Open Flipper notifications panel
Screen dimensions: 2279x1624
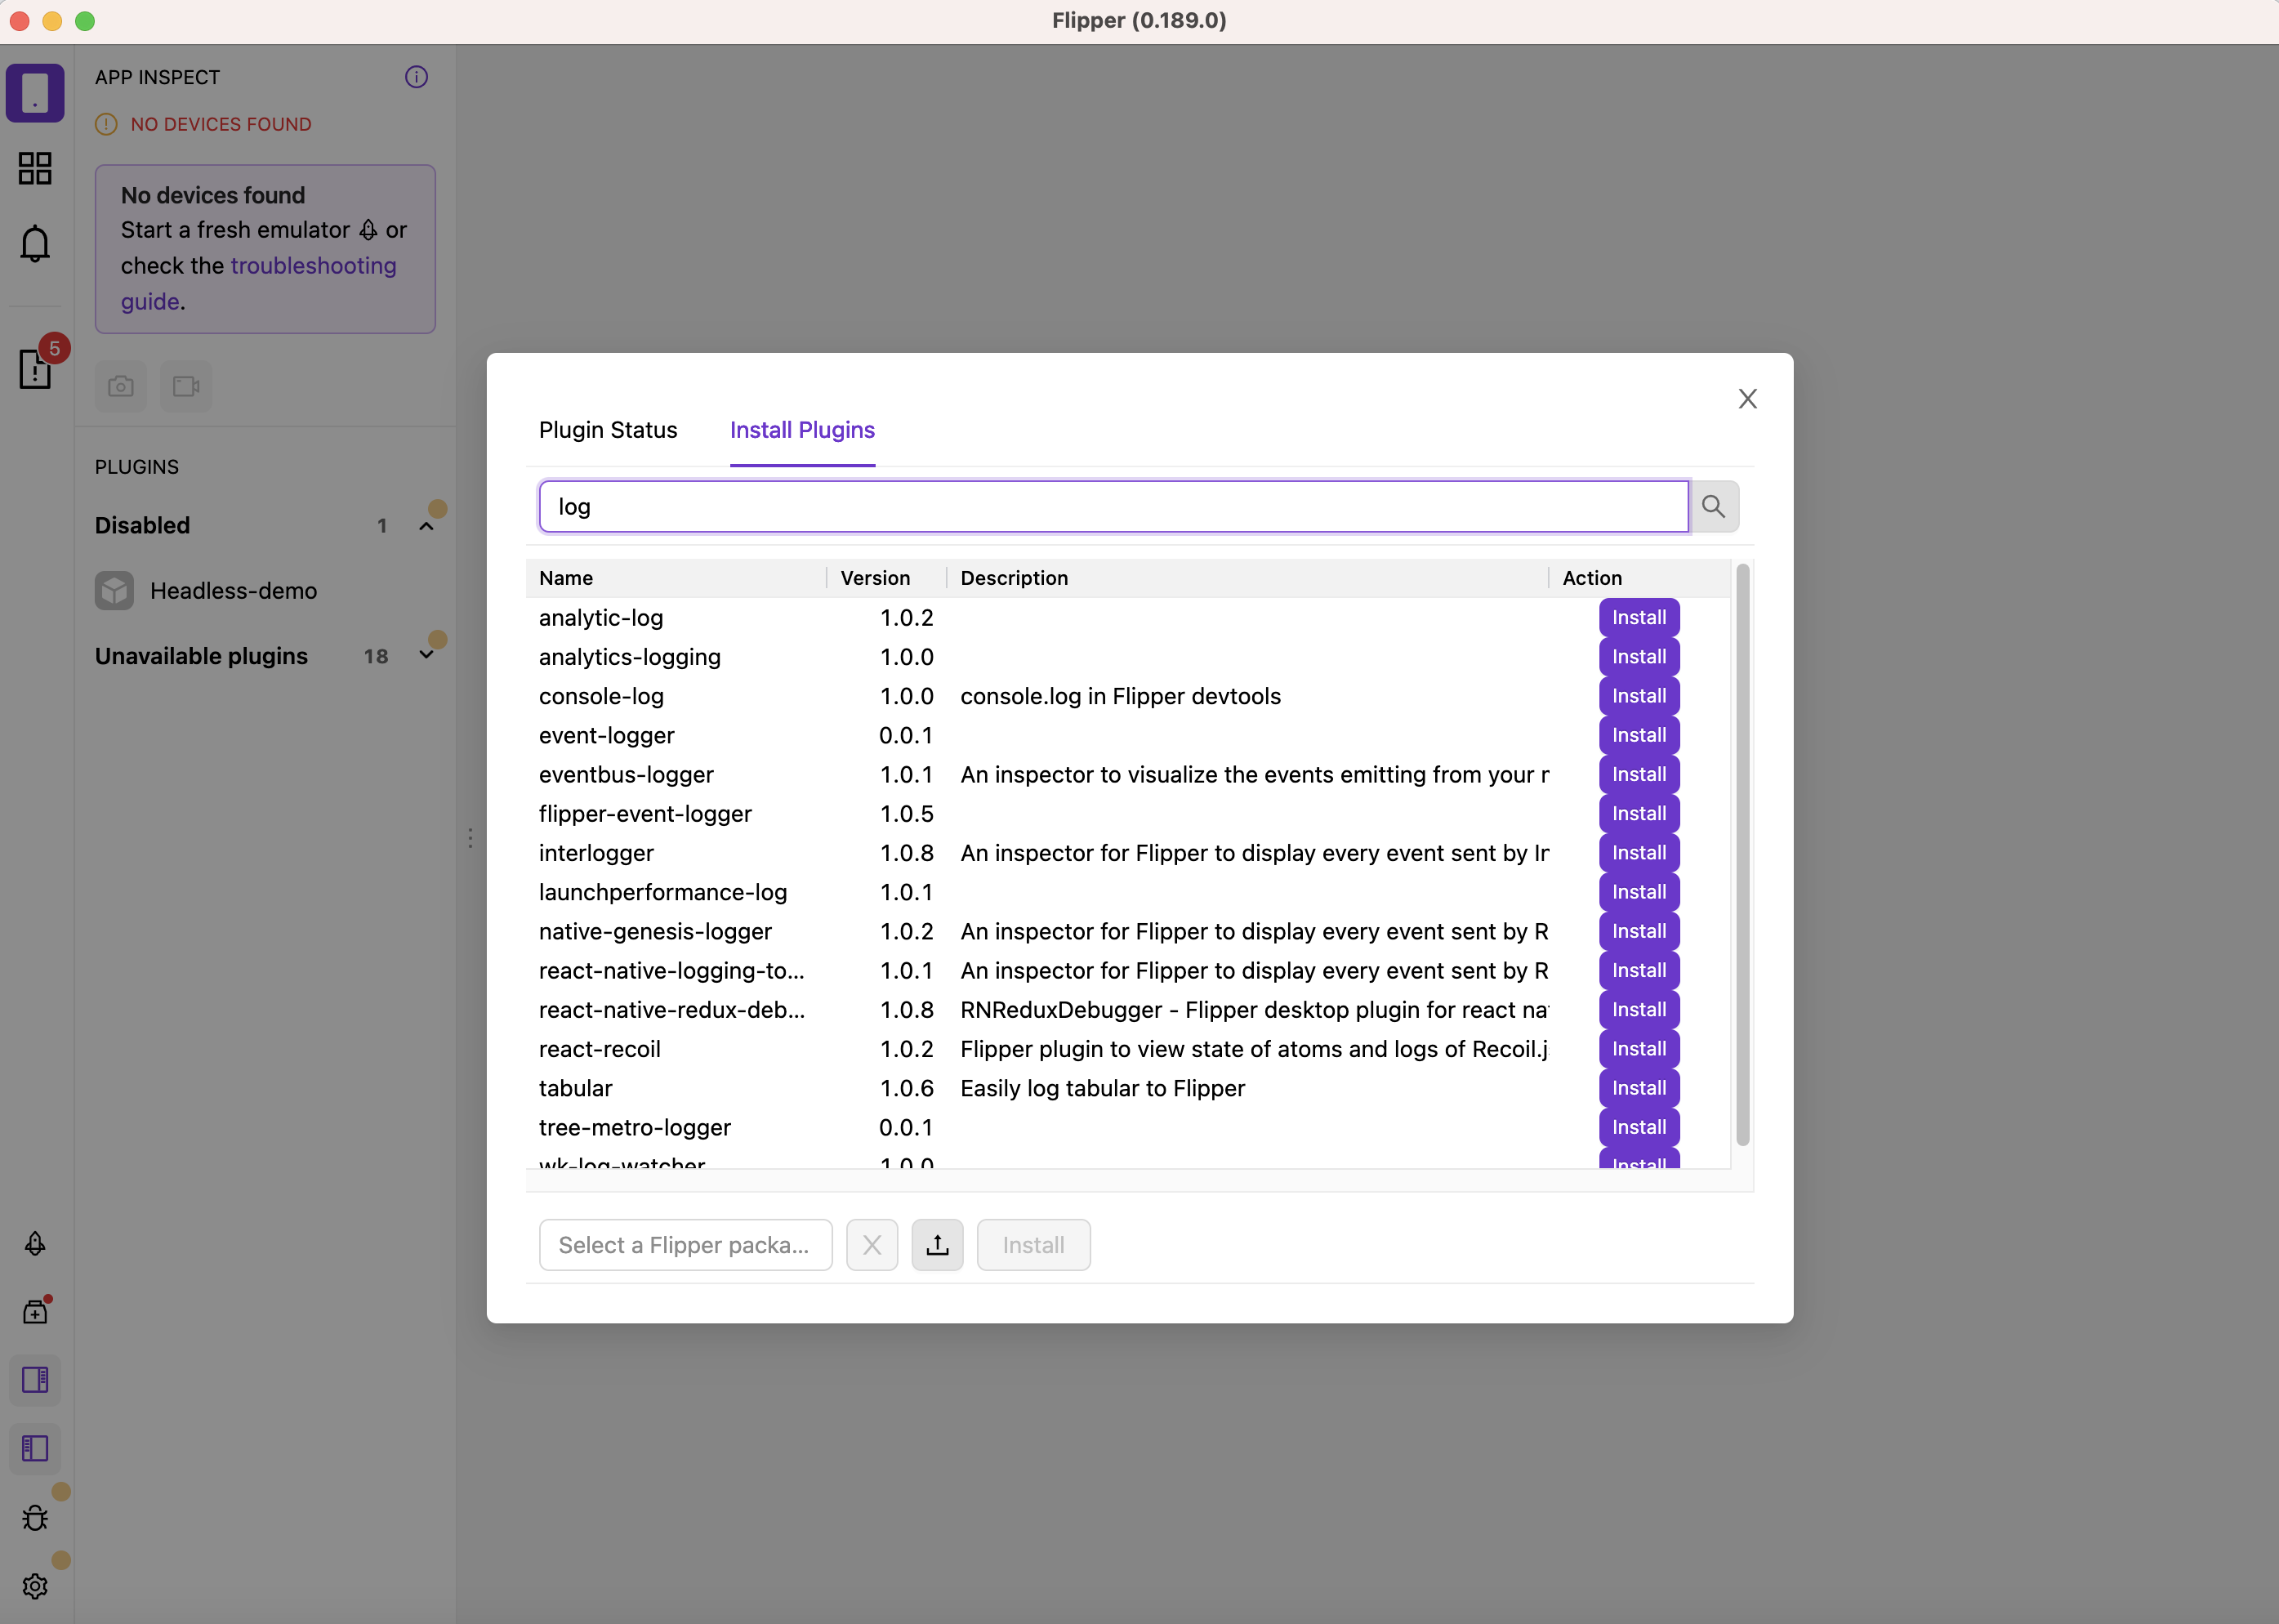36,243
